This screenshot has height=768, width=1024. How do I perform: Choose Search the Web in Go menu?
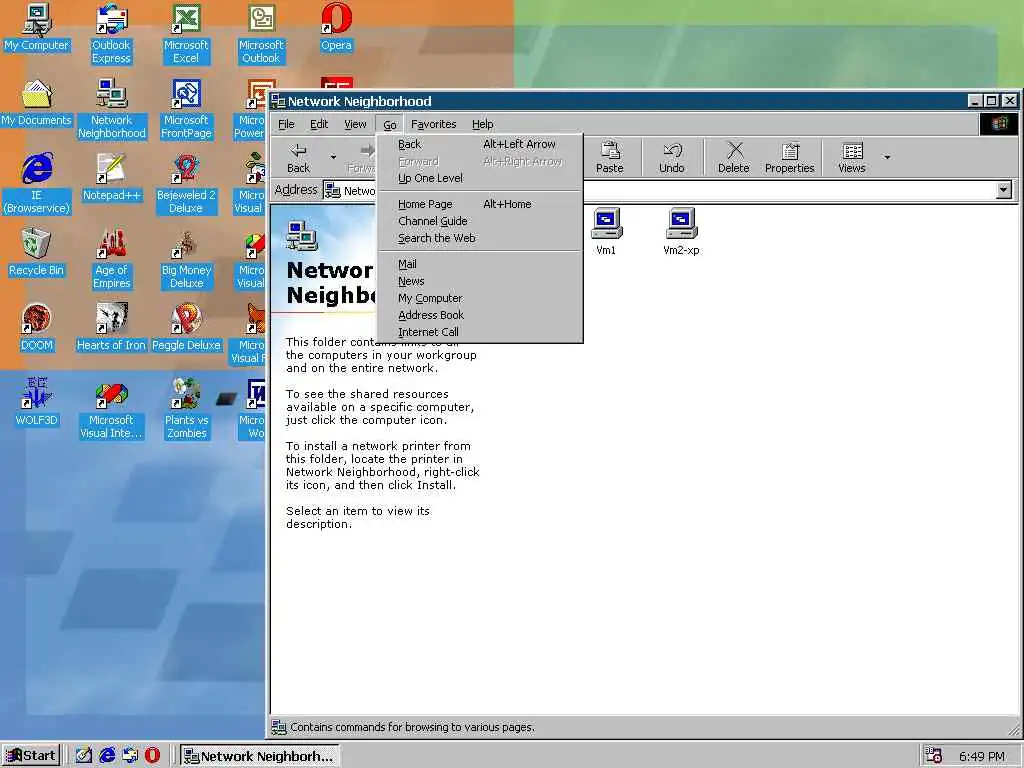[480, 238]
